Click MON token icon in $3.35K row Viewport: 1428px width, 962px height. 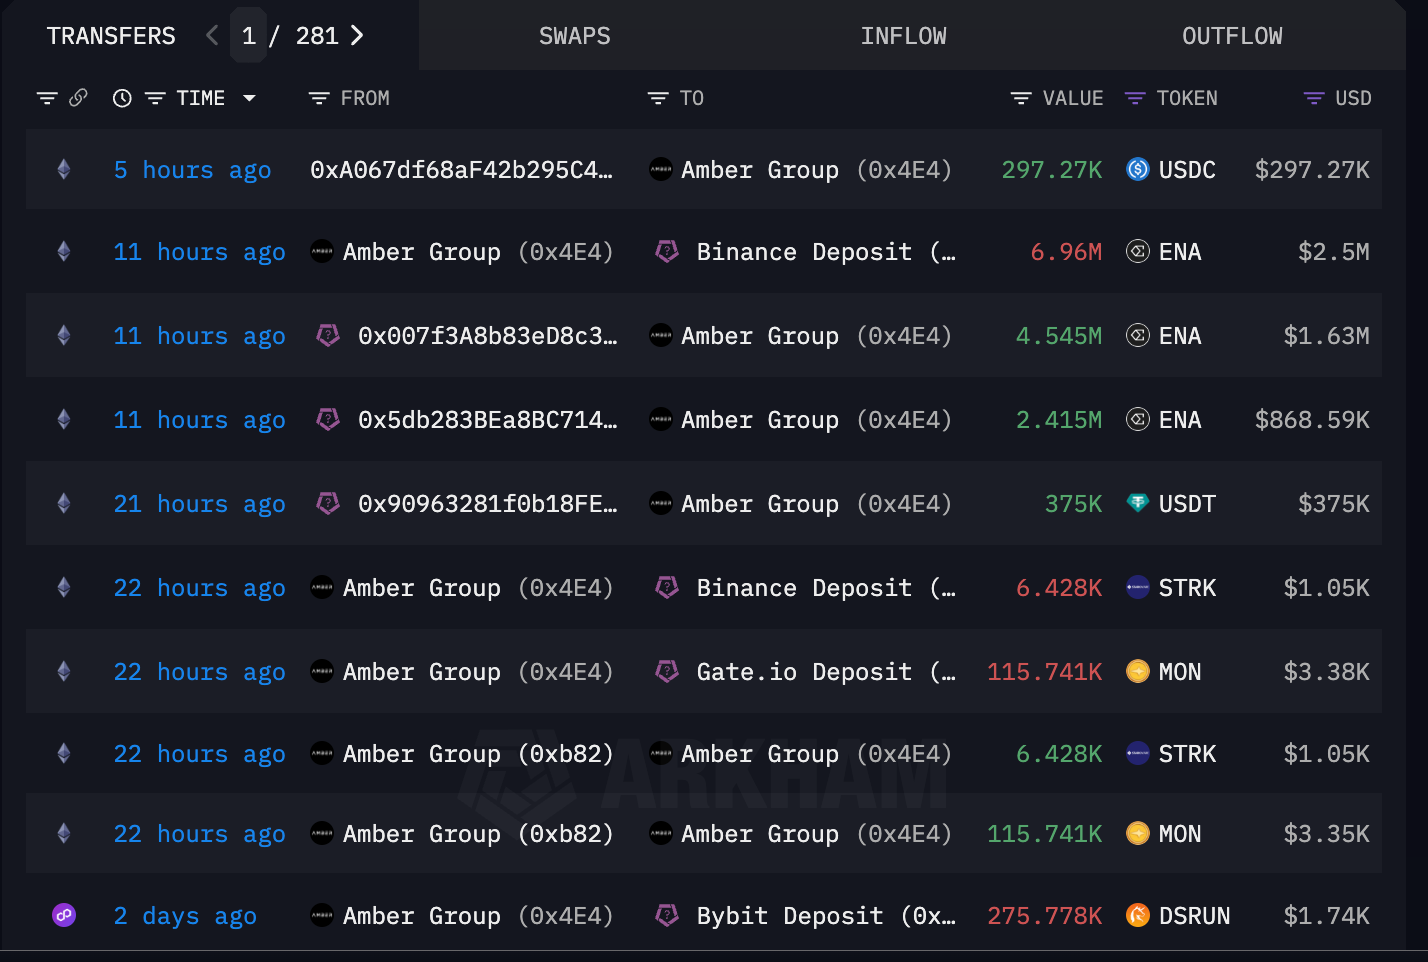coord(1138,834)
